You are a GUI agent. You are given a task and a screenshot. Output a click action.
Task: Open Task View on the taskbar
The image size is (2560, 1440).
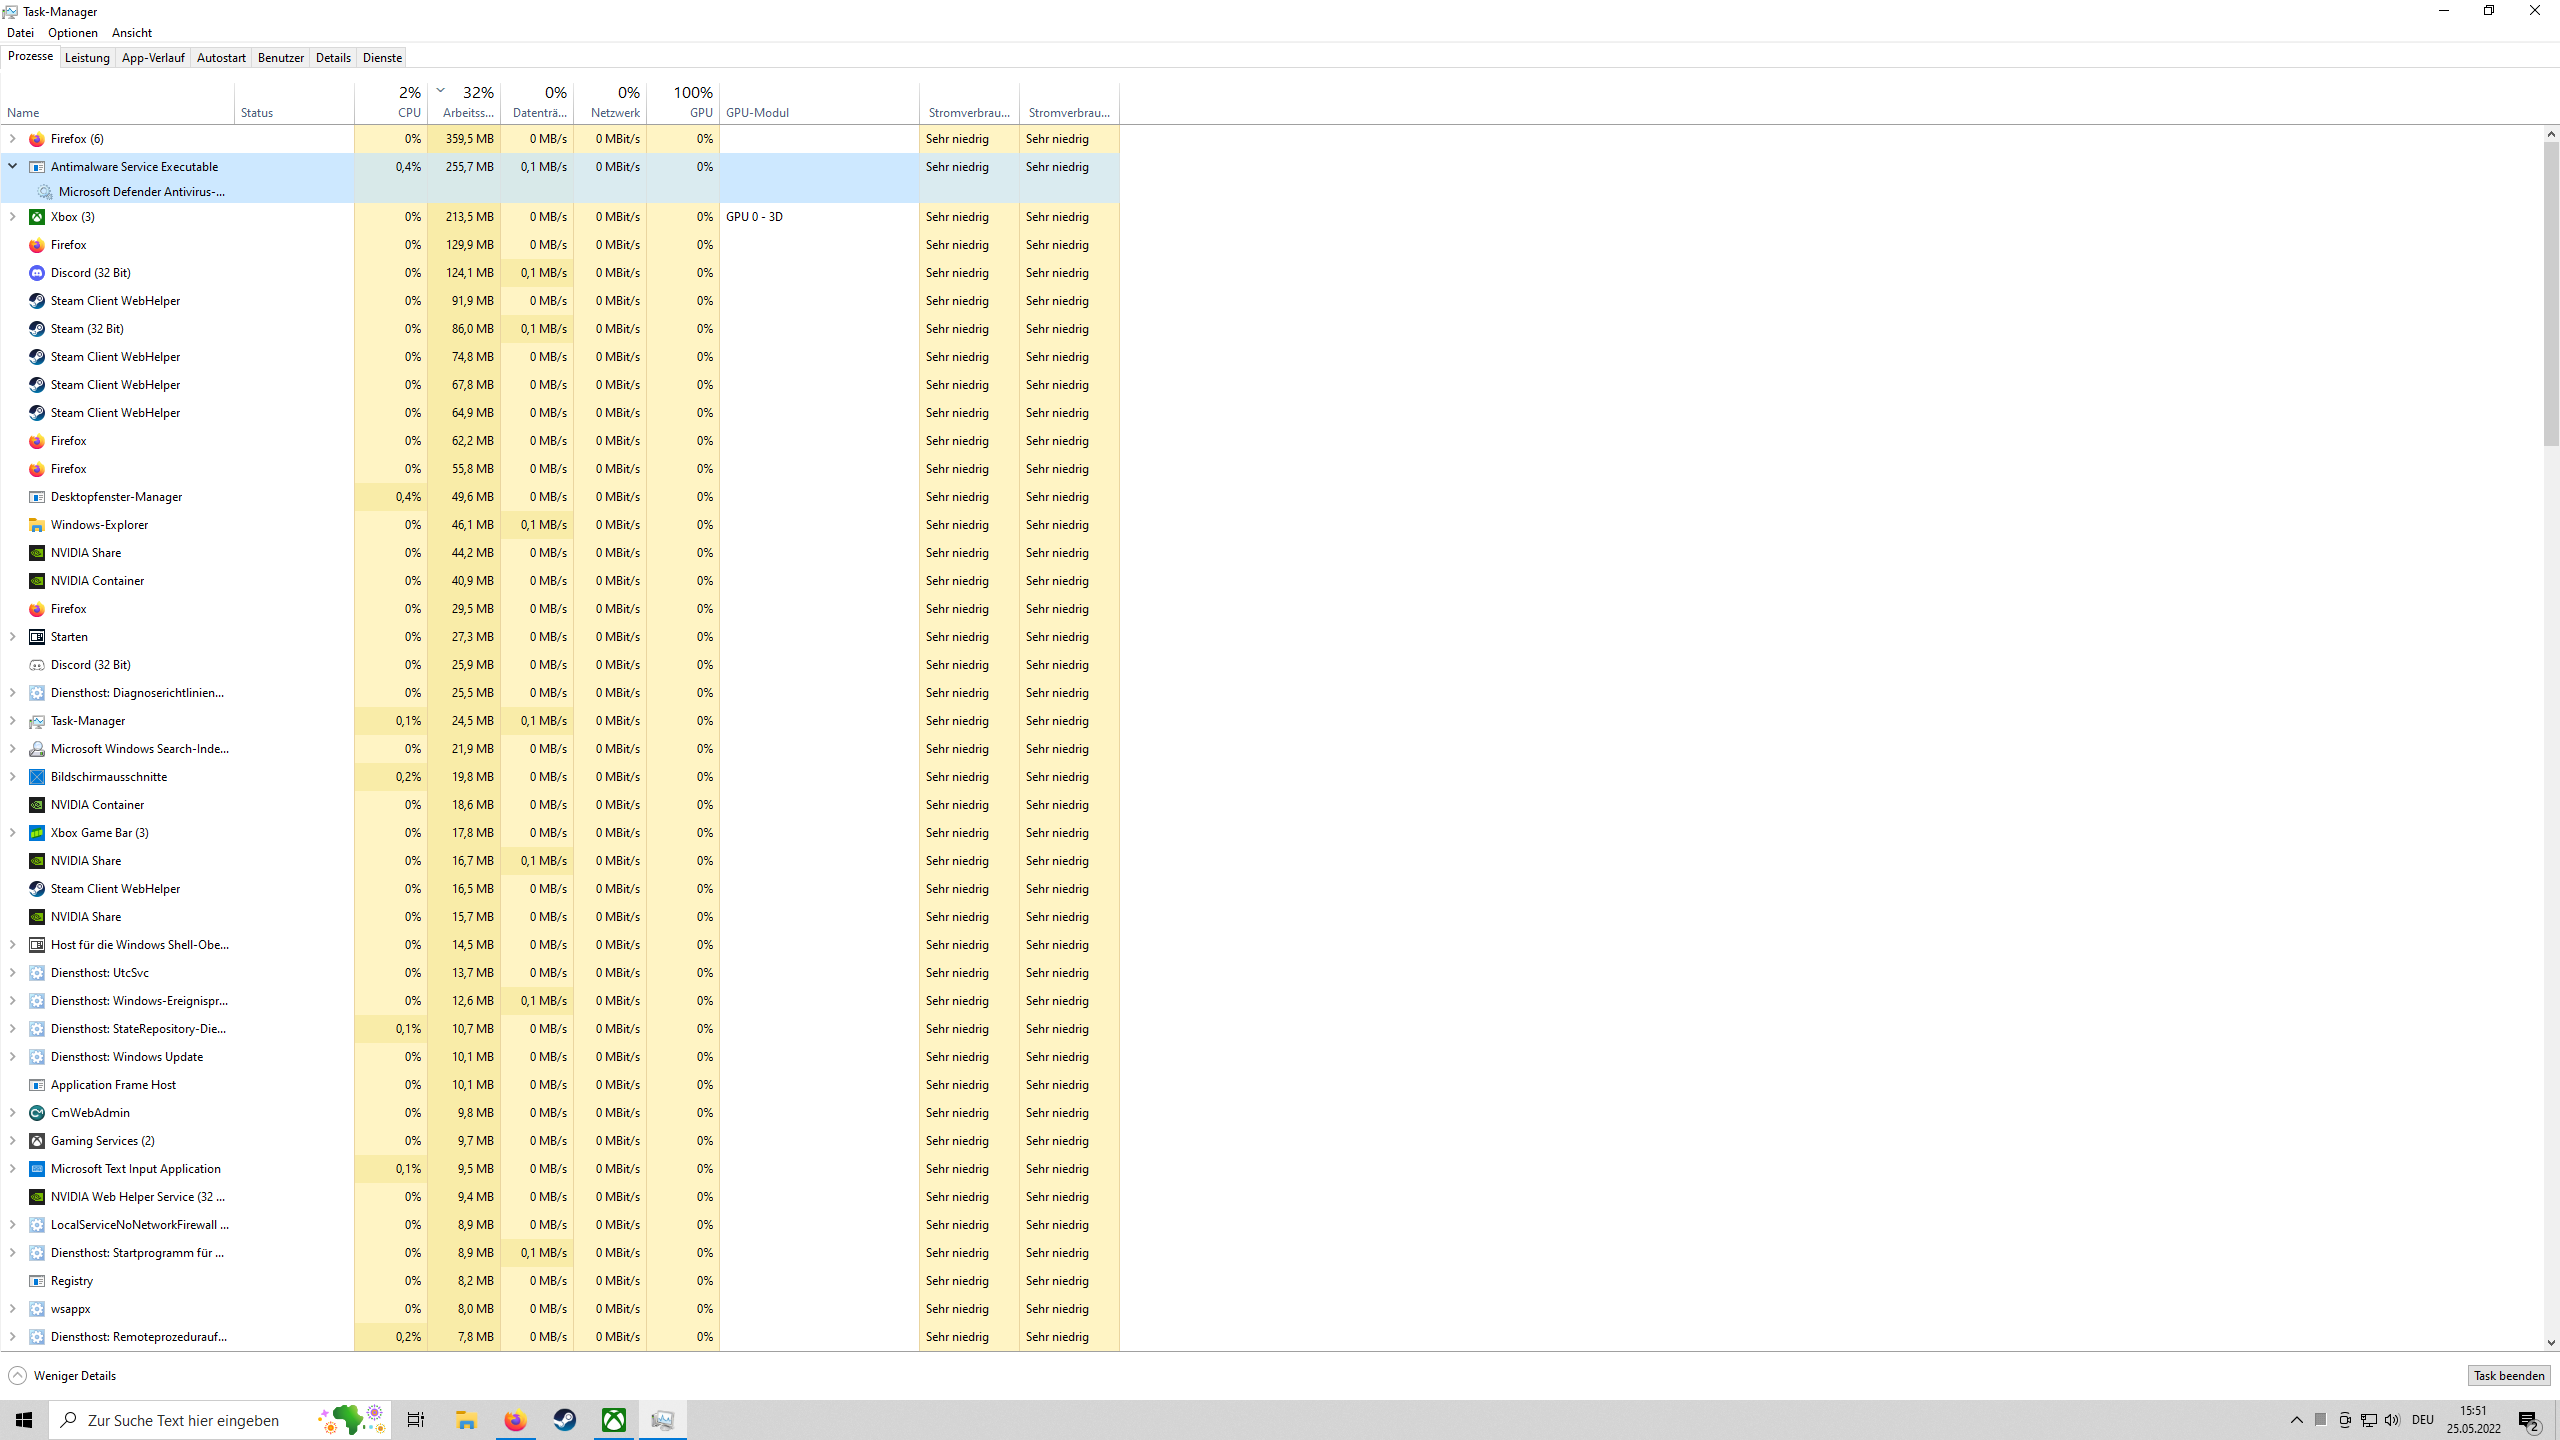point(416,1420)
